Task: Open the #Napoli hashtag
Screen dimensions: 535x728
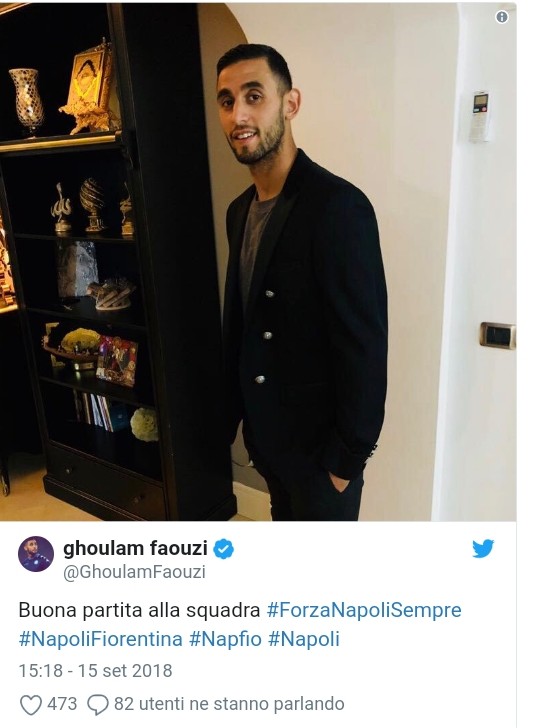Action: [304, 639]
